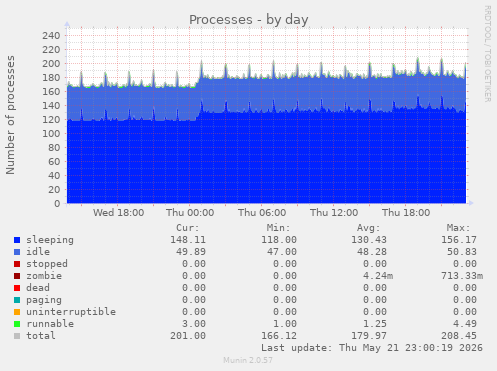Click runnable minimum value 1.00

click(x=285, y=324)
